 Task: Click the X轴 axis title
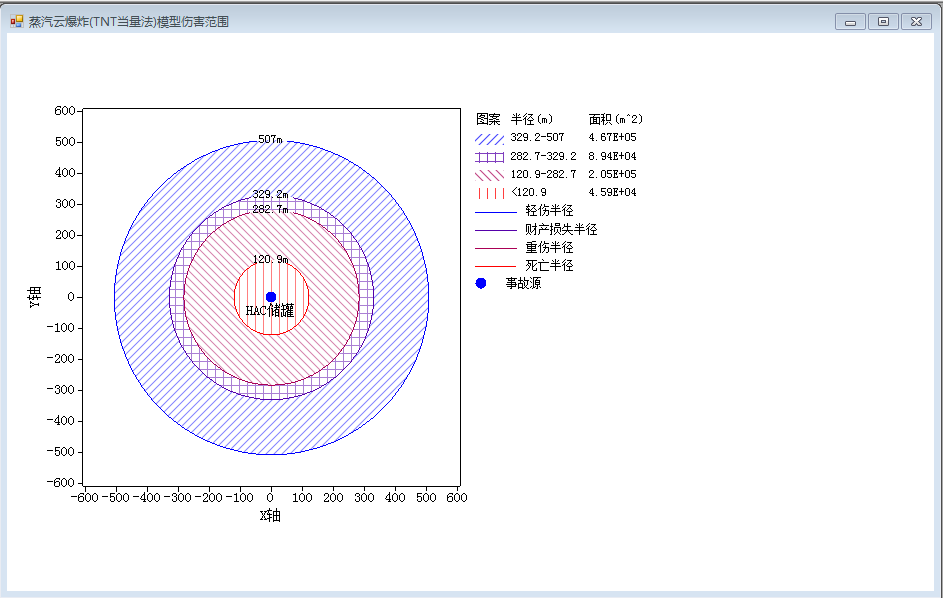270,516
